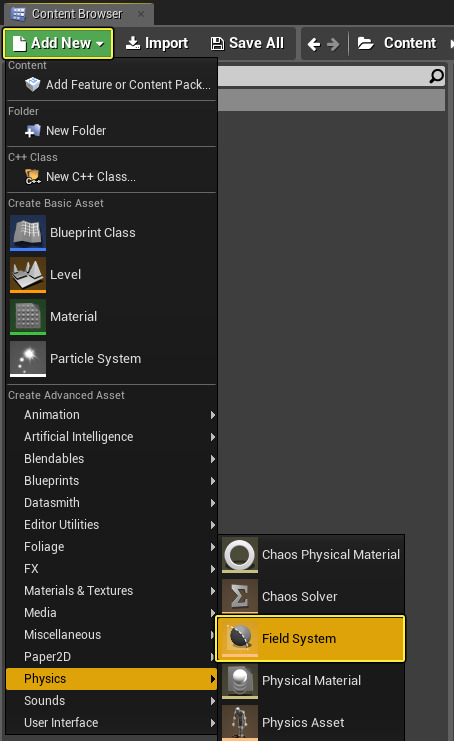Click the Particle System sparkle icon

pos(28,359)
